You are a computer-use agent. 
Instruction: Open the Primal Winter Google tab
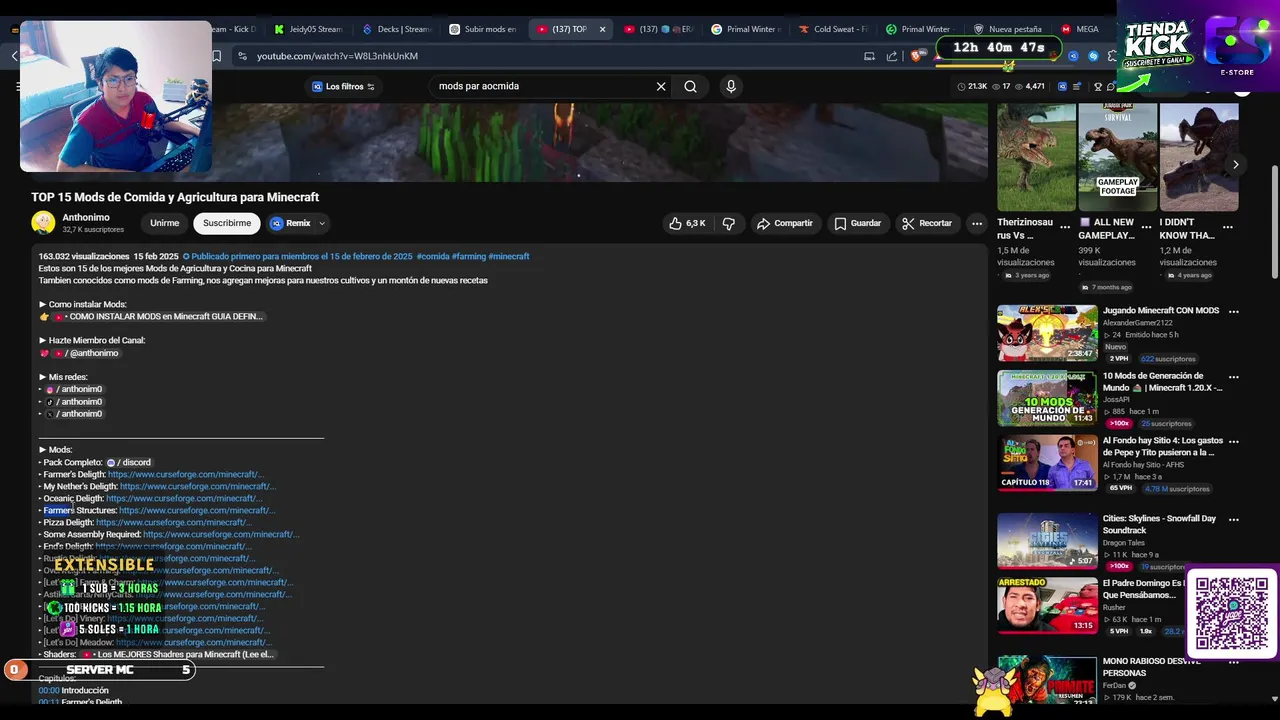pos(746,29)
